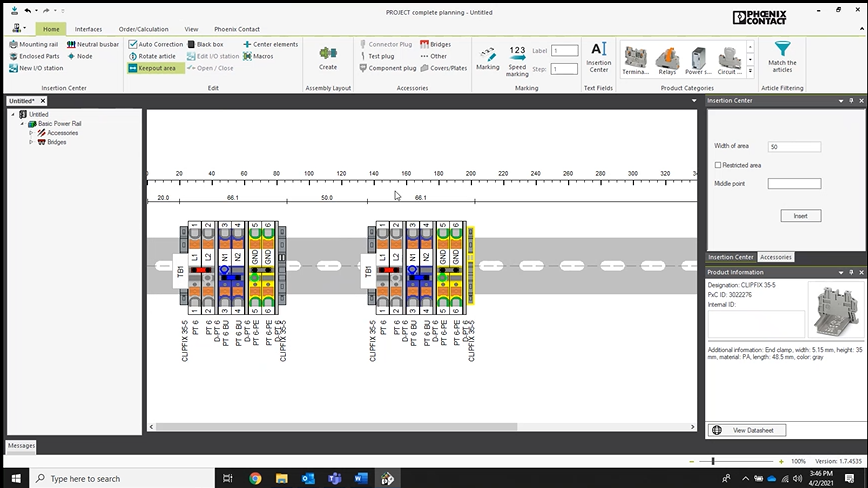Choose Circuit breakers product category

click(x=730, y=60)
